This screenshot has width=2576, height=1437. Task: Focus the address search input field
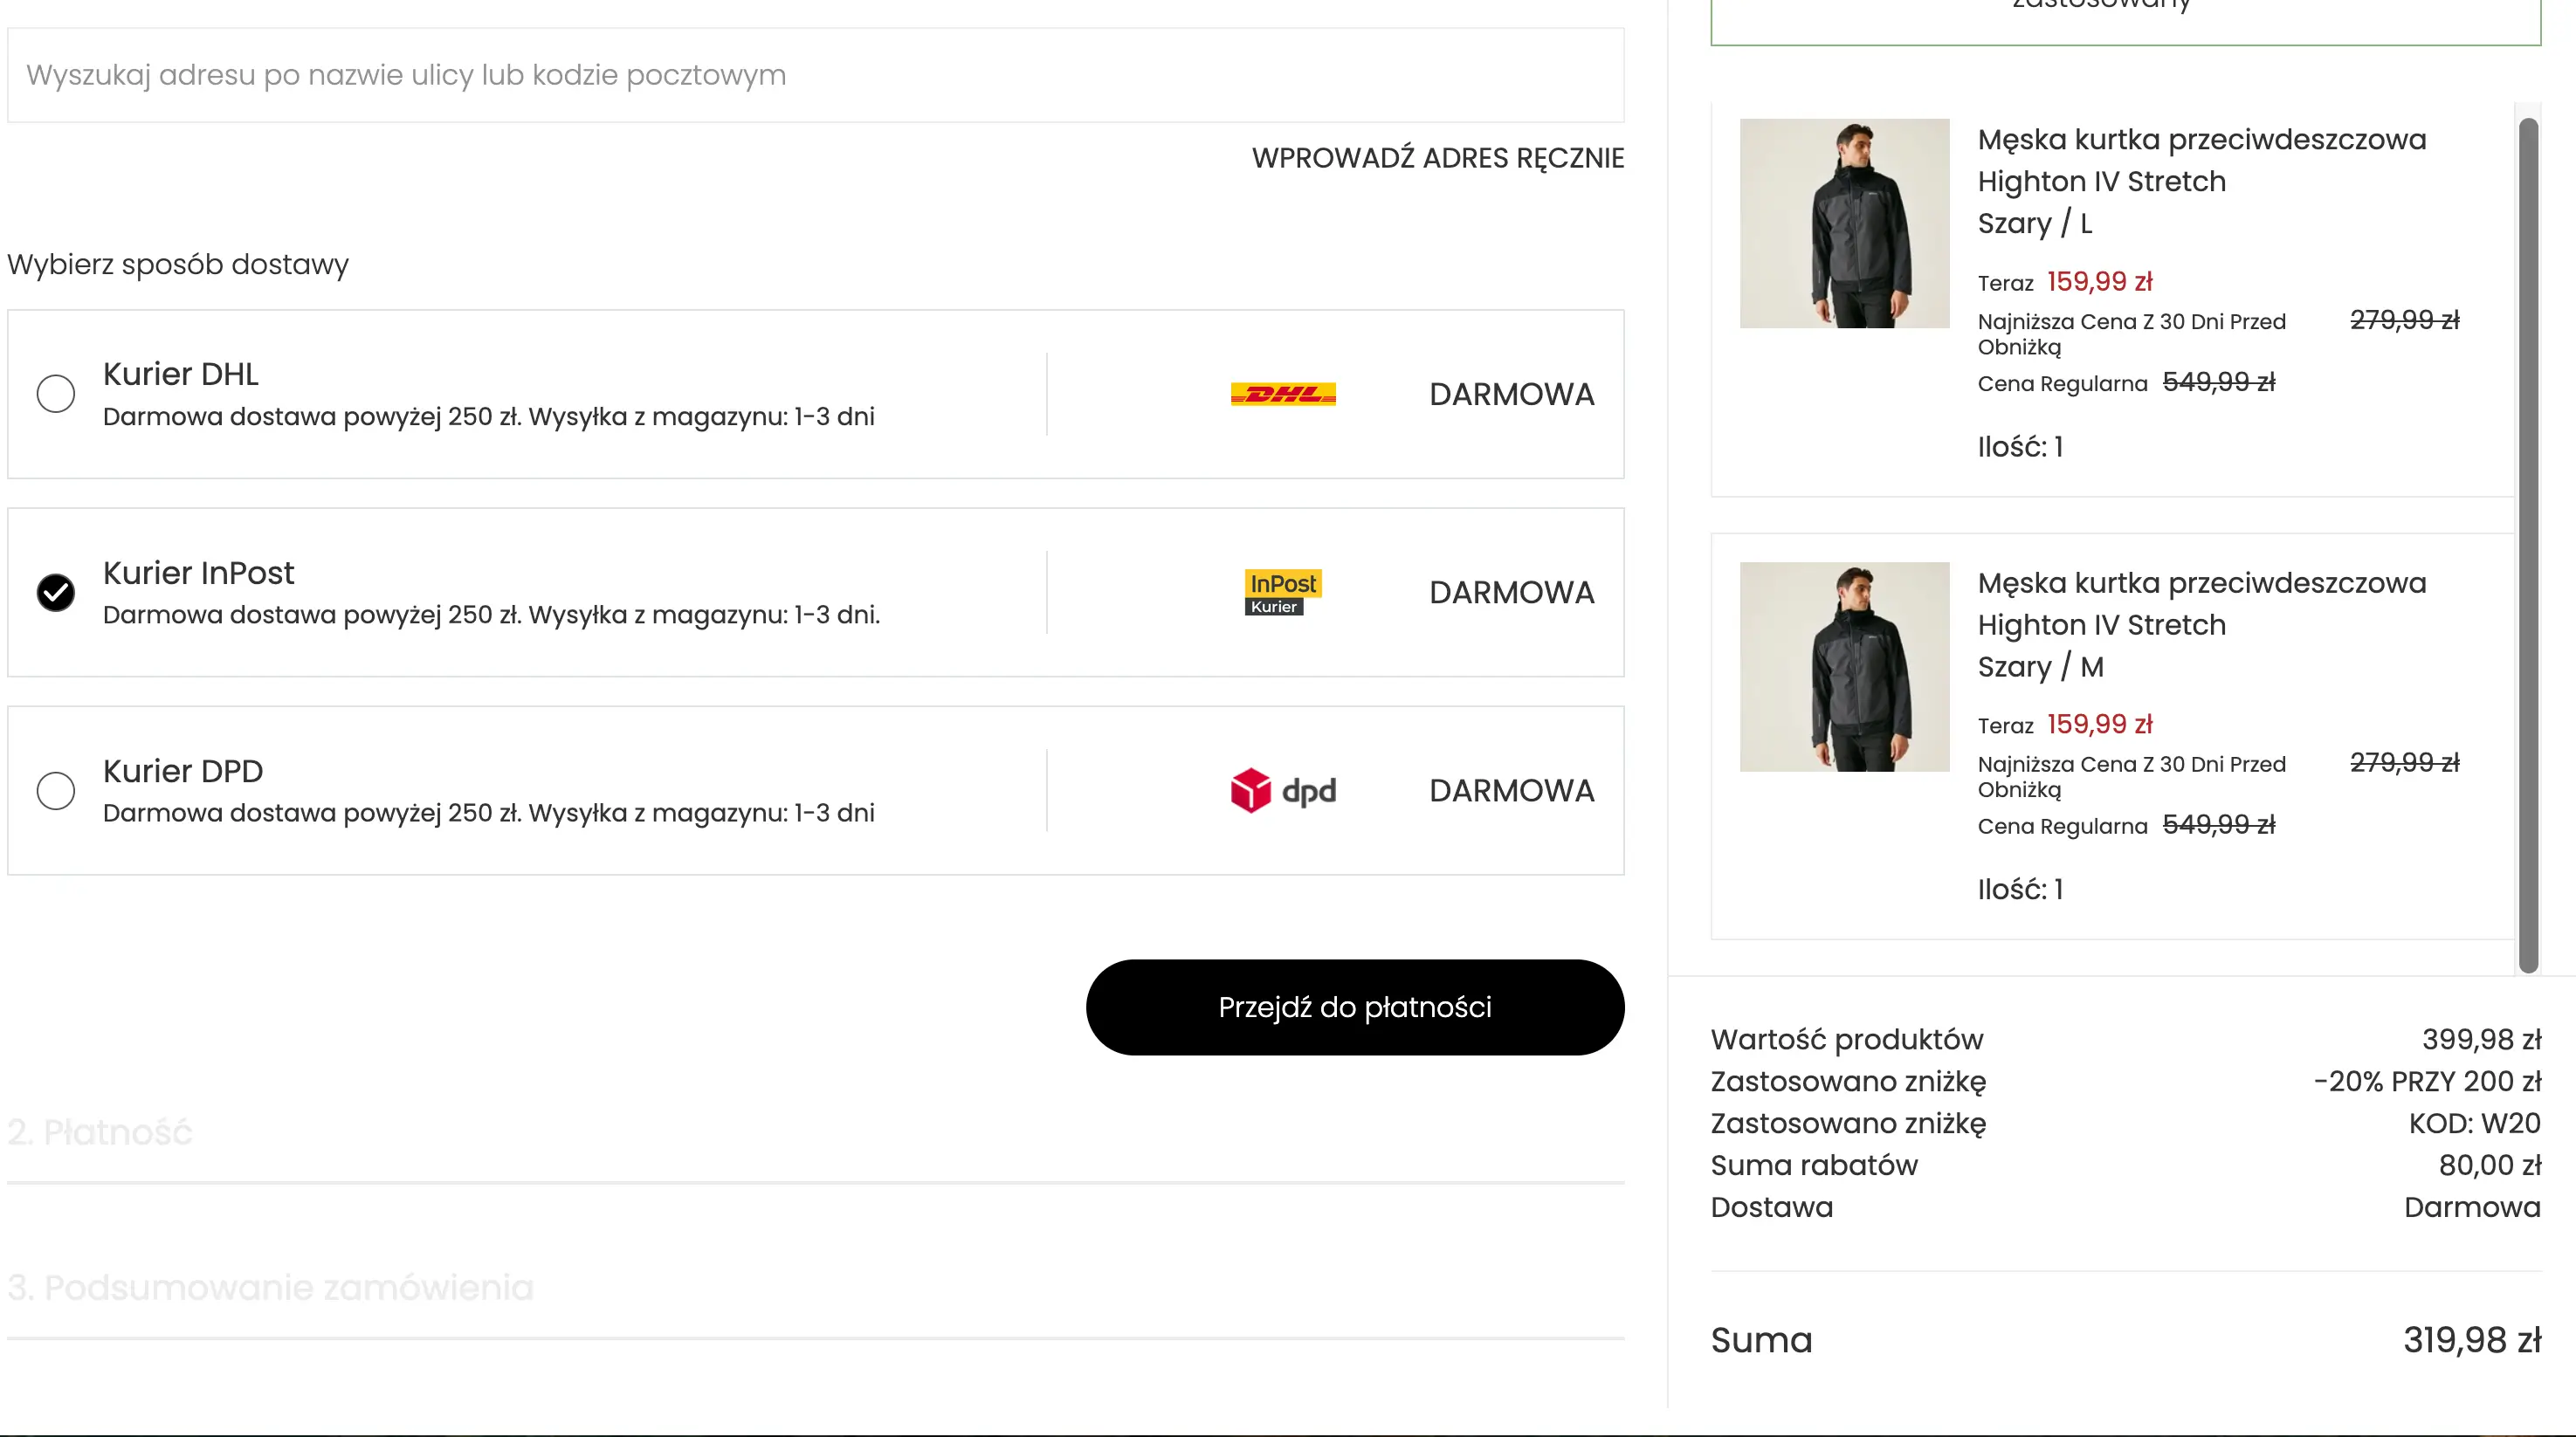click(x=815, y=75)
